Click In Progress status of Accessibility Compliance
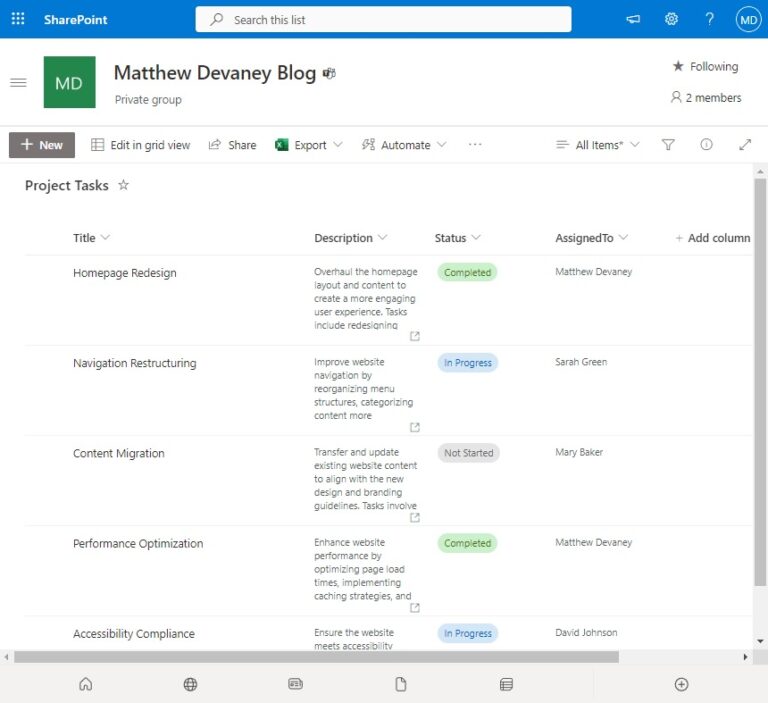 pos(468,633)
